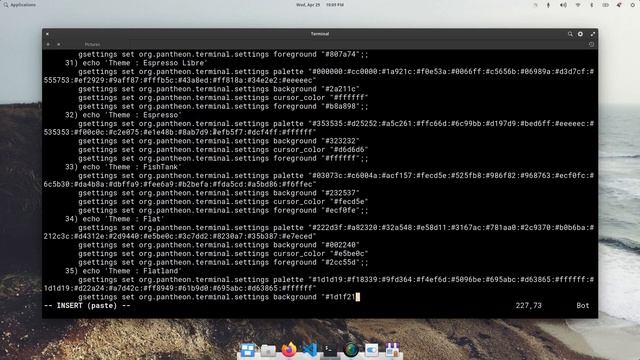Click the background "#002240" line
Image resolution: width=640 pixels, height=360 pixels.
219,245
